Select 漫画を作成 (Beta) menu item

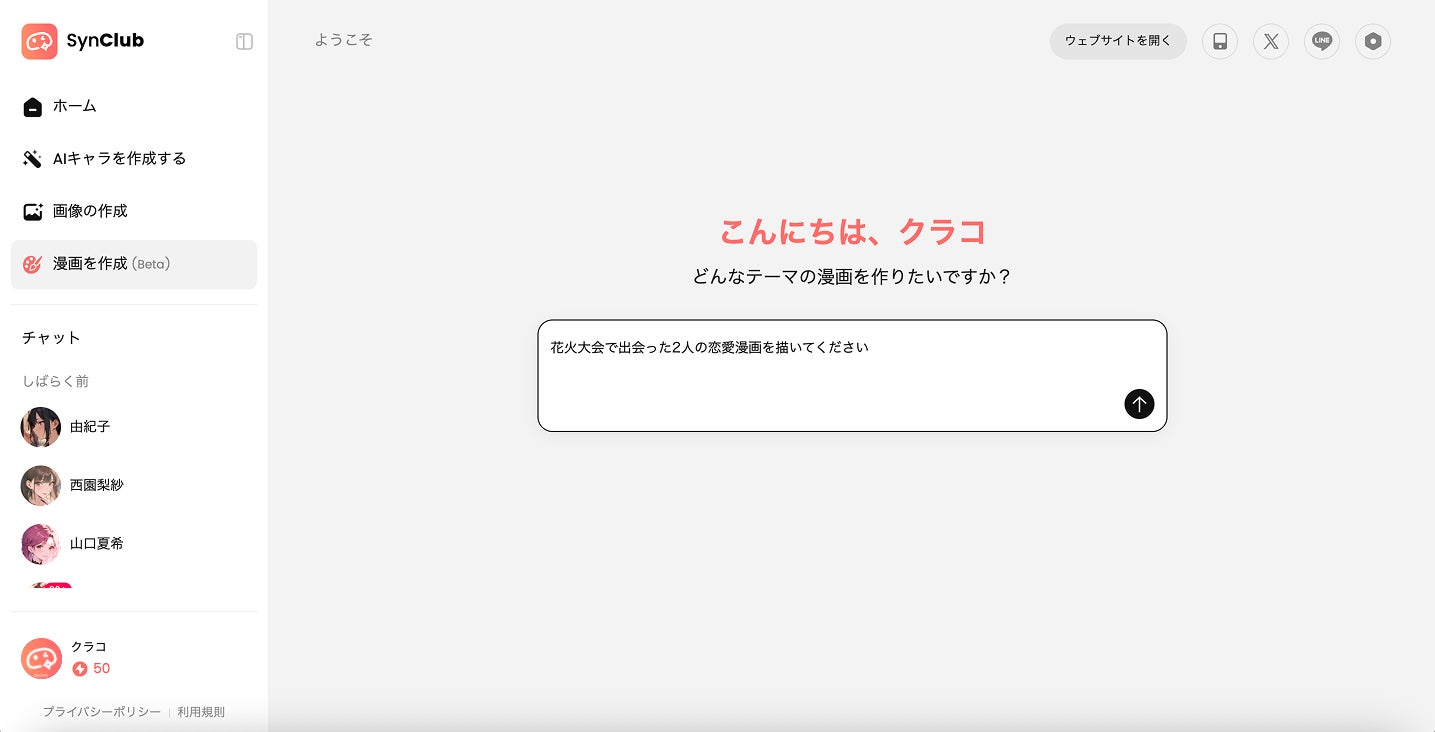pos(134,264)
